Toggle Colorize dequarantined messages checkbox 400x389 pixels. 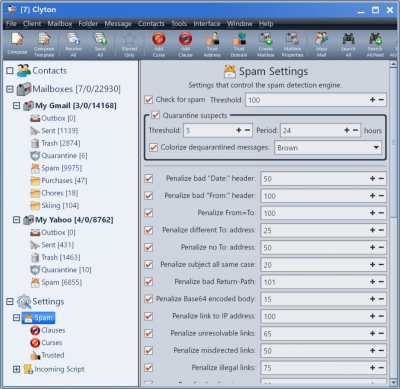153,147
